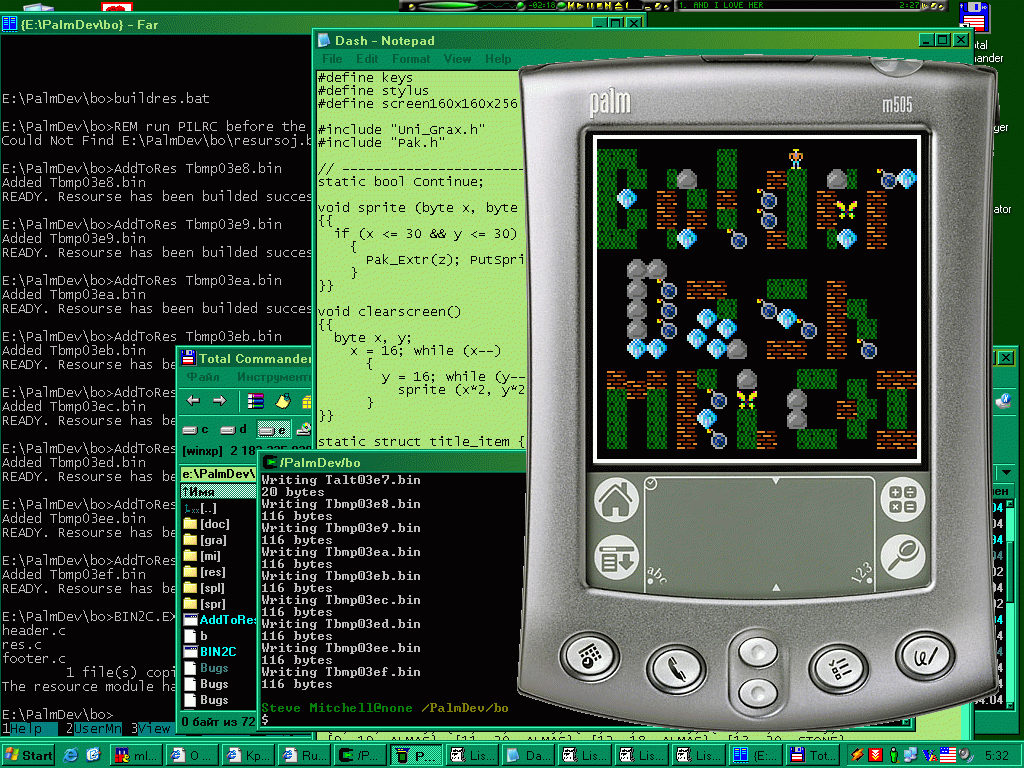Switch to the Da... Notepad taskbar button
The width and height of the screenshot is (1024, 768).
pyautogui.click(x=530, y=756)
